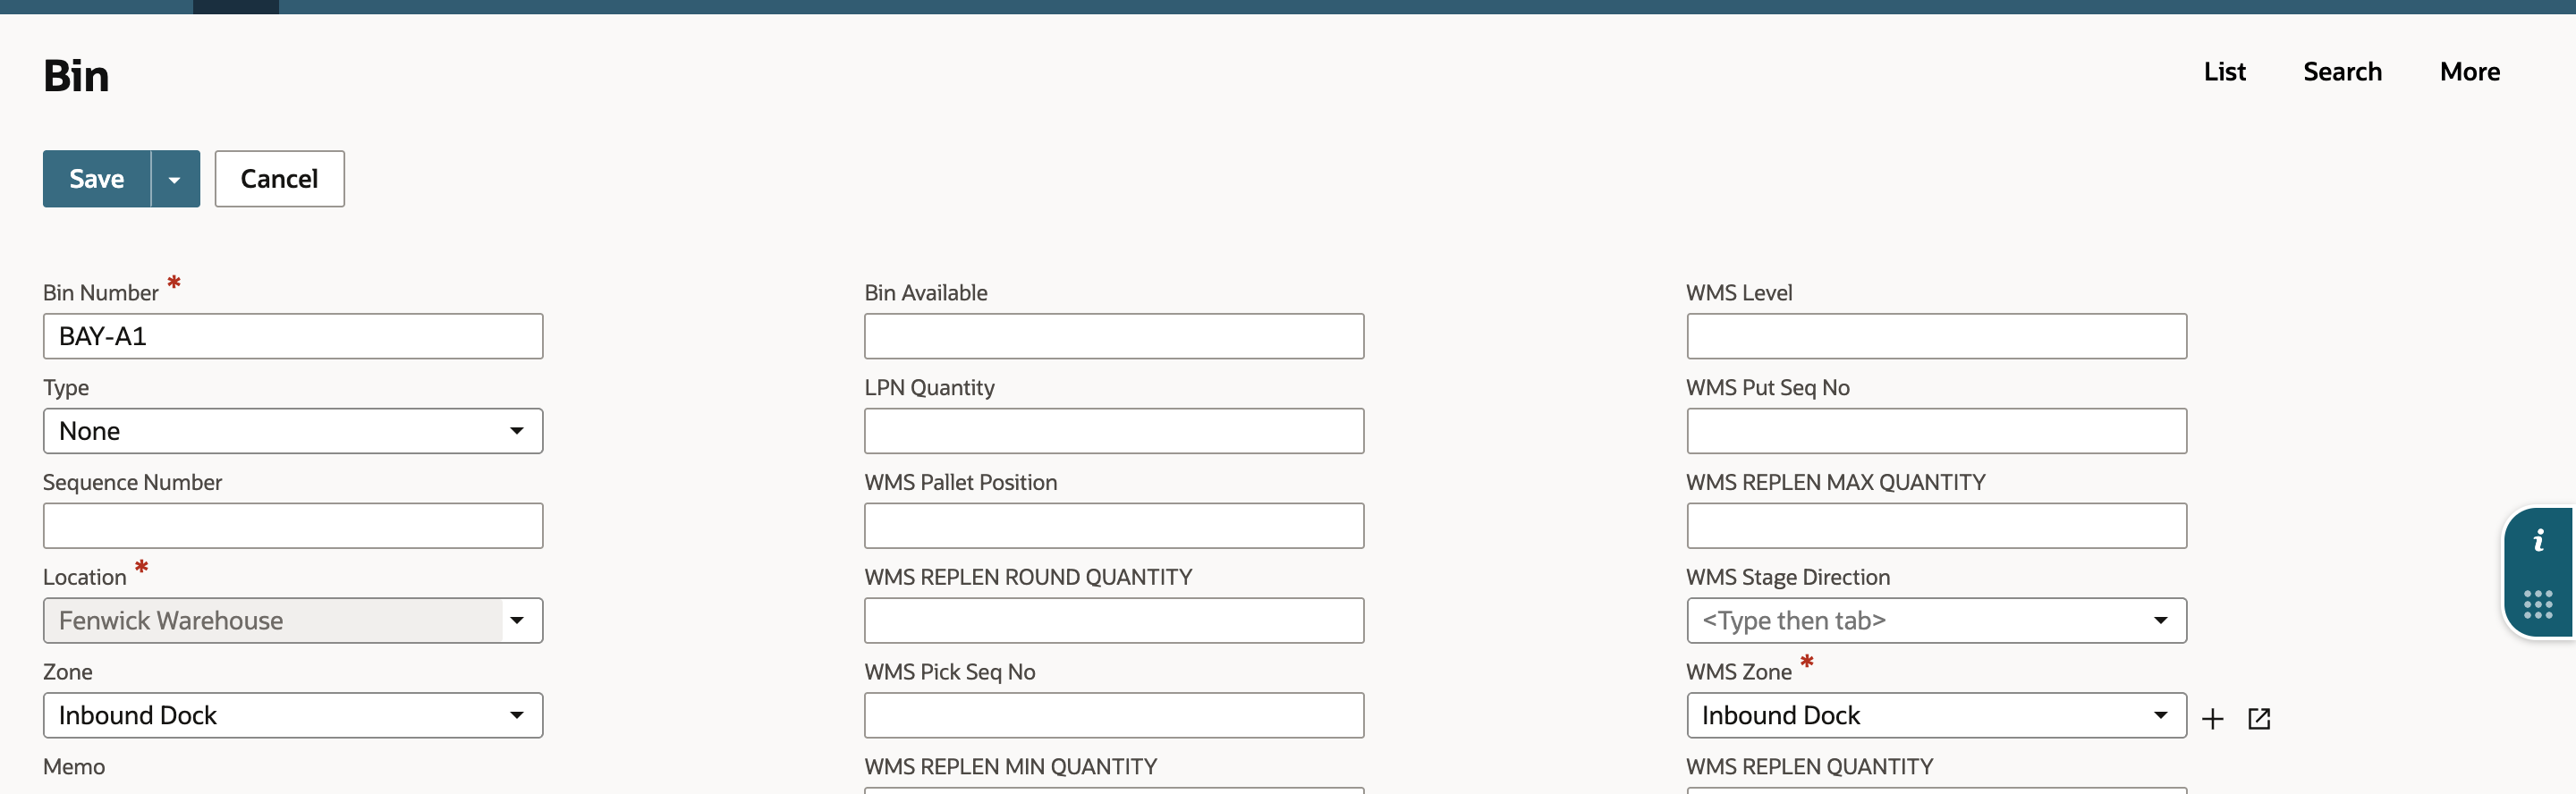Click the WMS REPLEN QUANTITY label

(1809, 767)
